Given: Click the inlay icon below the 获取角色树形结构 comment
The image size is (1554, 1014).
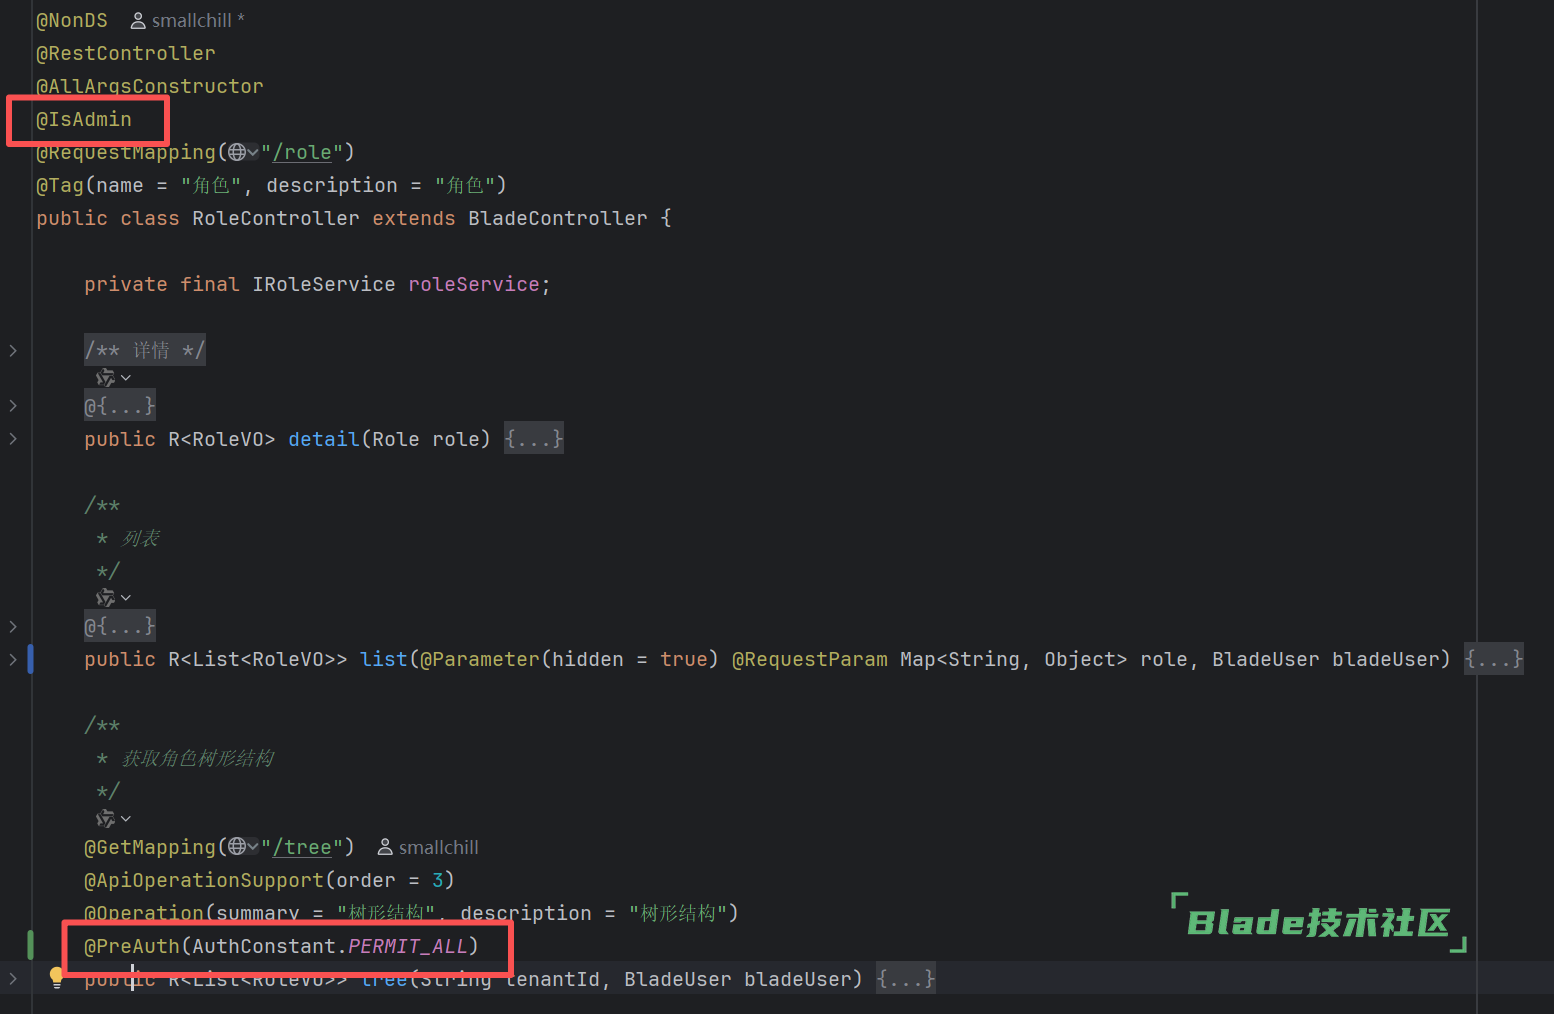Looking at the screenshot, I should pos(106,819).
